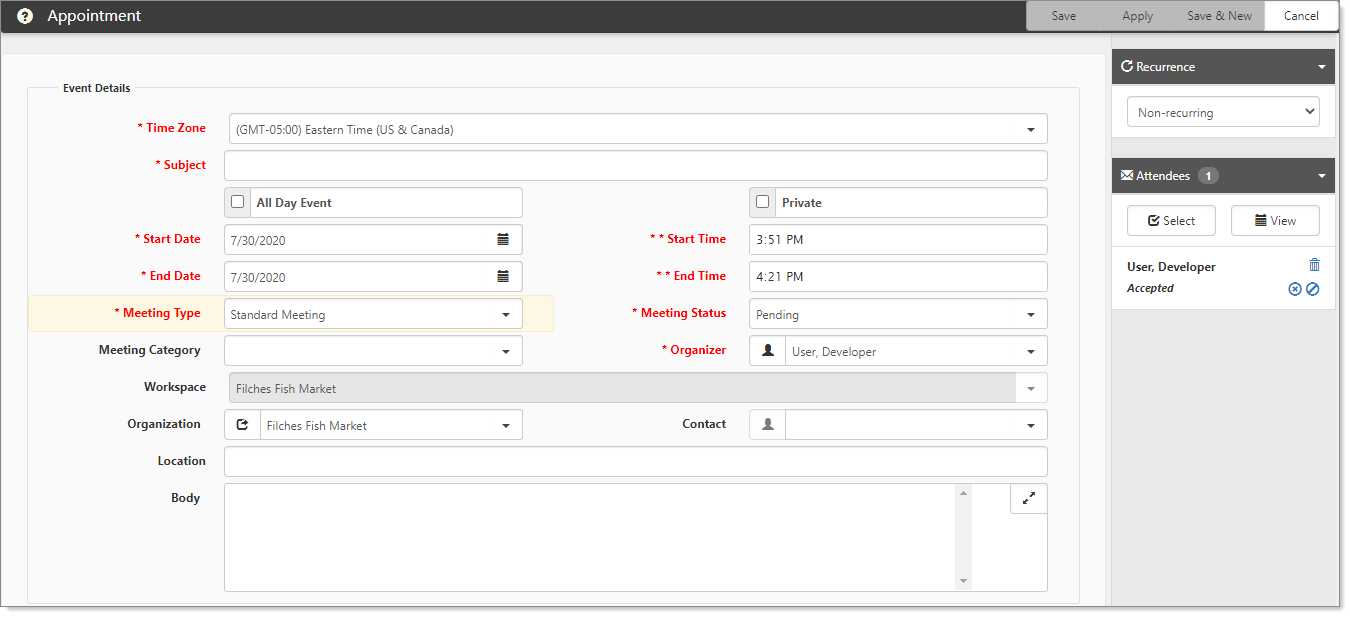The image size is (1350, 617).
Task: Toggle the All Day Event checkbox
Action: (238, 202)
